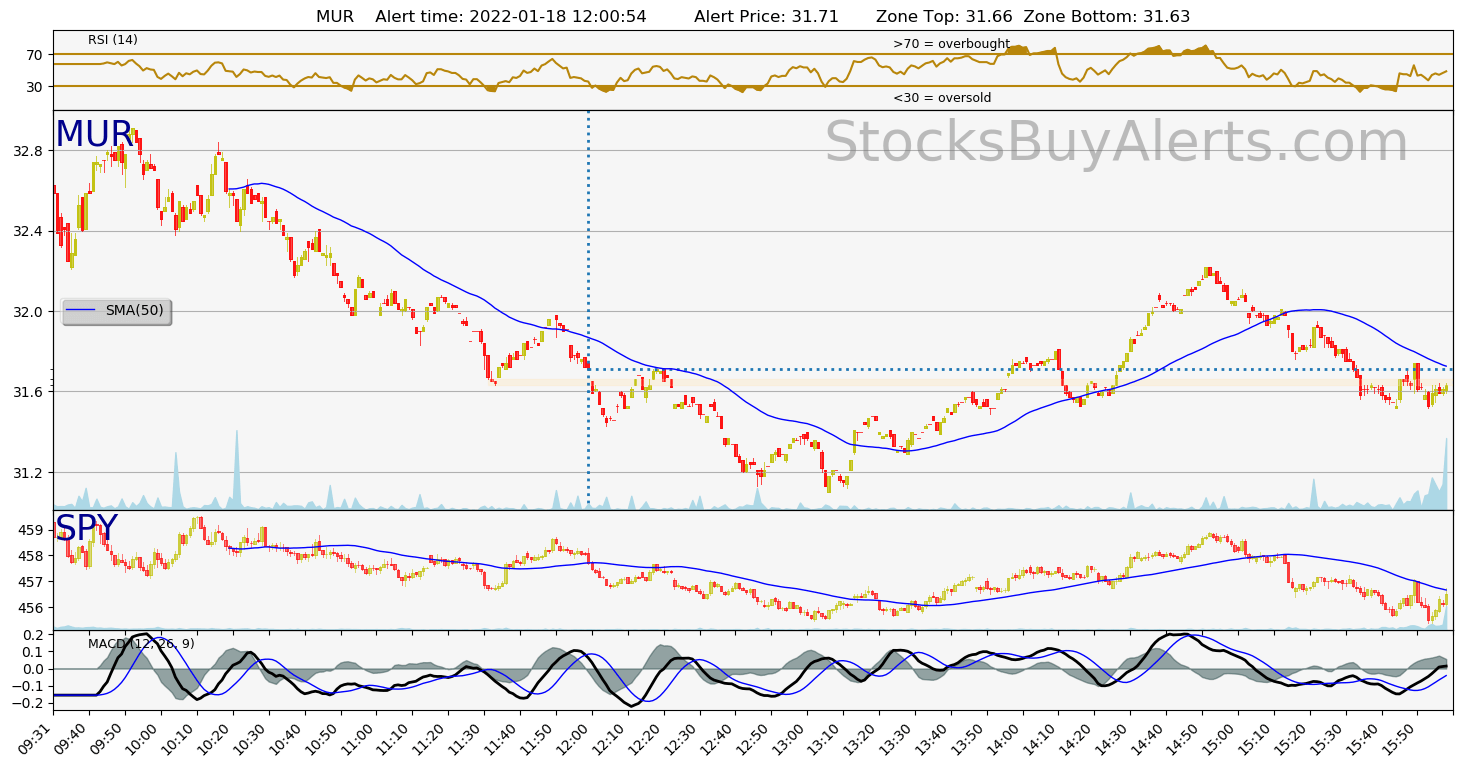
Task: Click the MACD (12, 26, 9) label
Action: pos(141,644)
